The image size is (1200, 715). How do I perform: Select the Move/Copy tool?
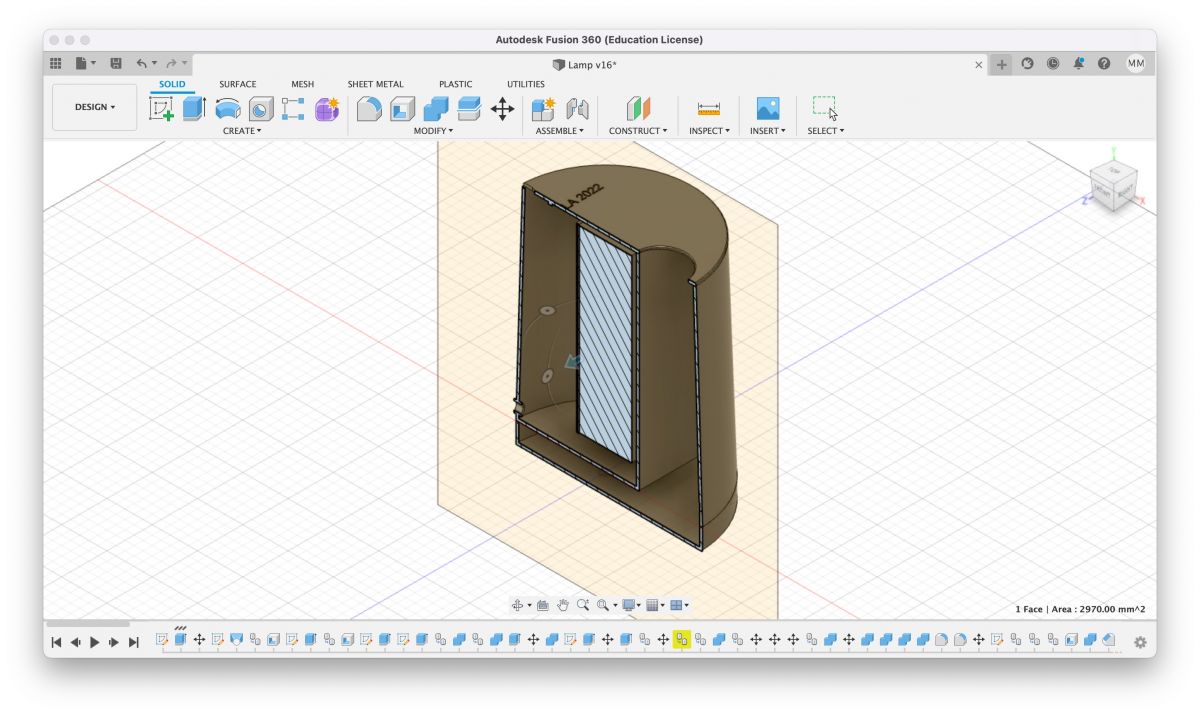coord(503,109)
